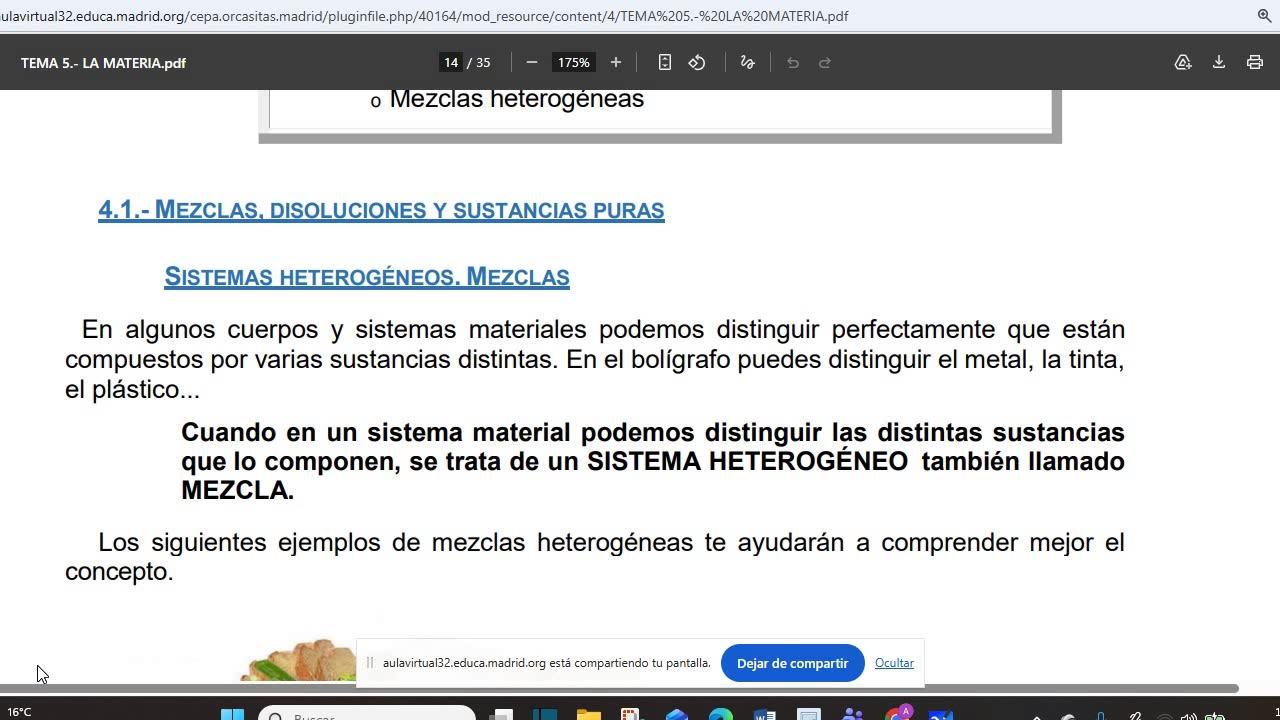Click the 'Mezclas heterogéneas' bullet text
This screenshot has width=1280, height=720.
point(516,99)
